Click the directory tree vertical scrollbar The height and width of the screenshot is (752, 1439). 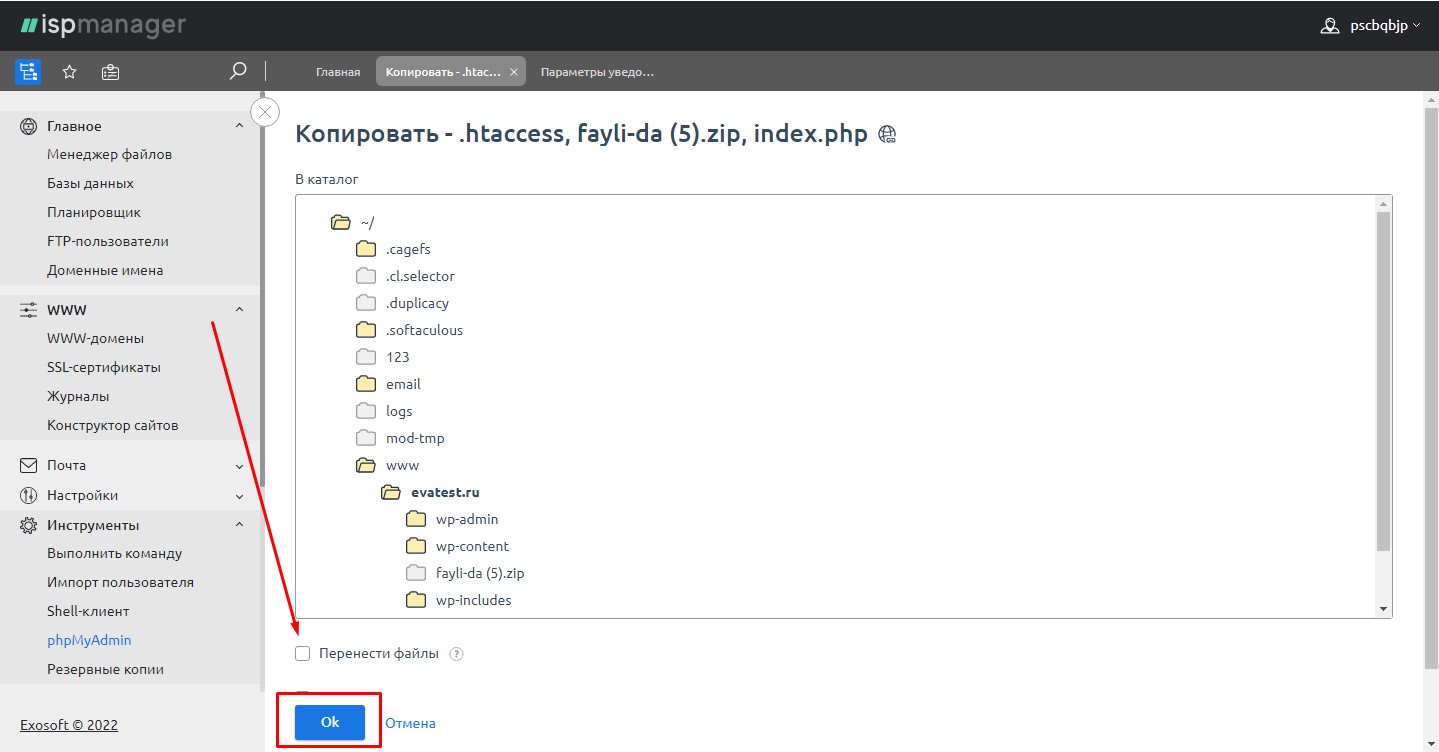tap(1384, 380)
